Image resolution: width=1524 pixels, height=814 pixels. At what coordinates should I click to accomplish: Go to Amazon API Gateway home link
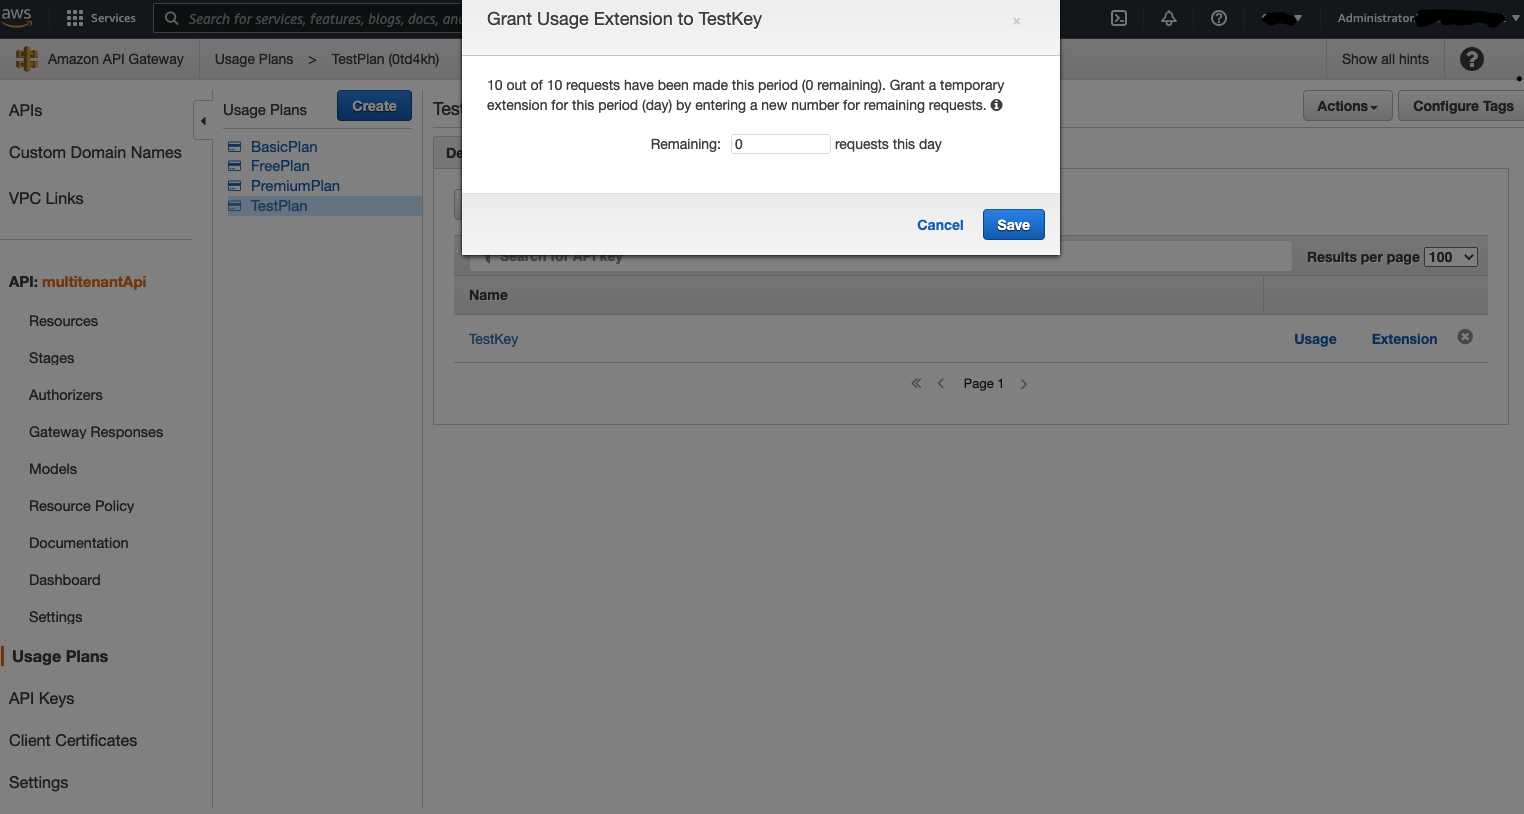tap(116, 59)
